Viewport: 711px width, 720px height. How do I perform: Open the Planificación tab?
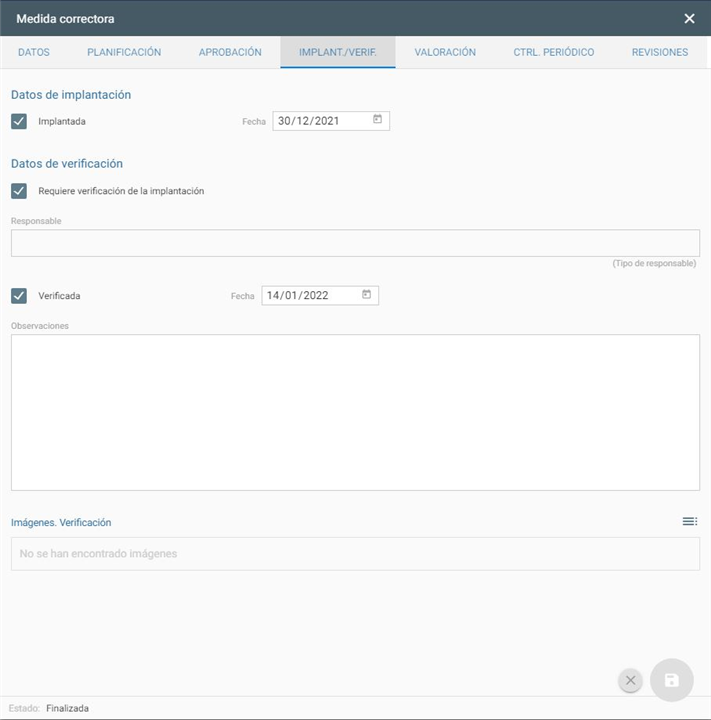[124, 52]
